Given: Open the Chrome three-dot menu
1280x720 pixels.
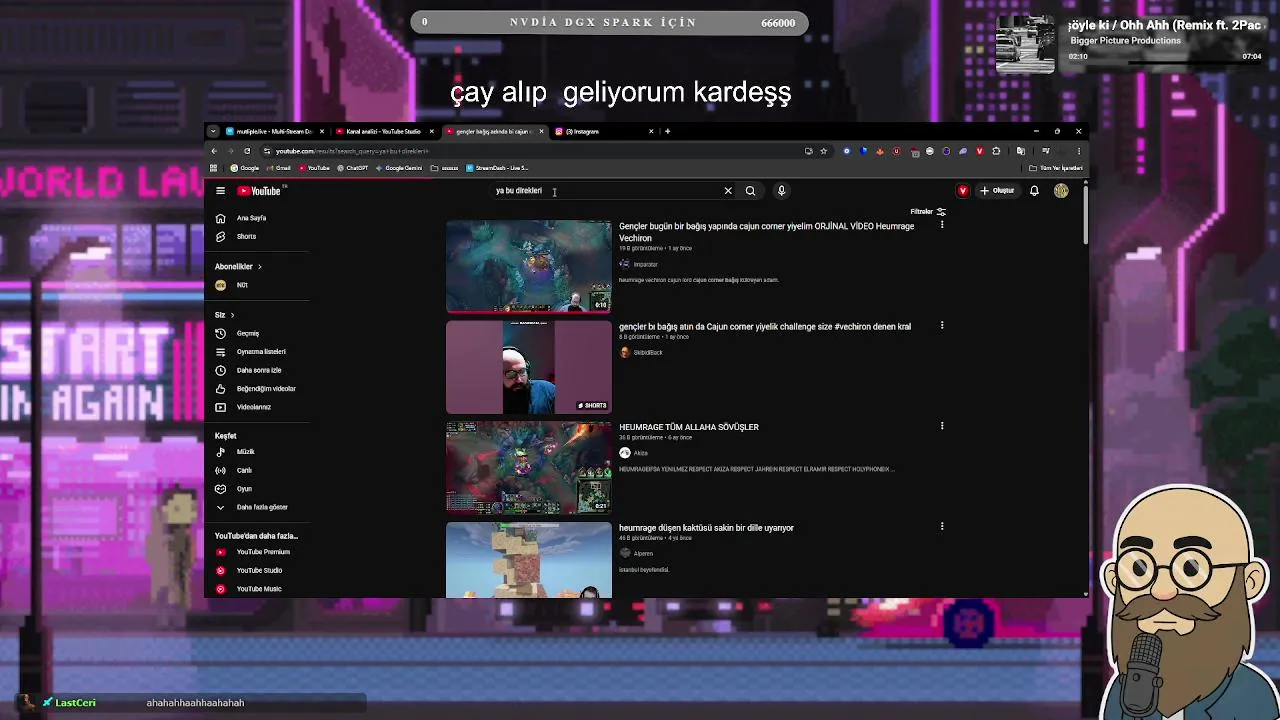Looking at the screenshot, I should pyautogui.click(x=1078, y=151).
